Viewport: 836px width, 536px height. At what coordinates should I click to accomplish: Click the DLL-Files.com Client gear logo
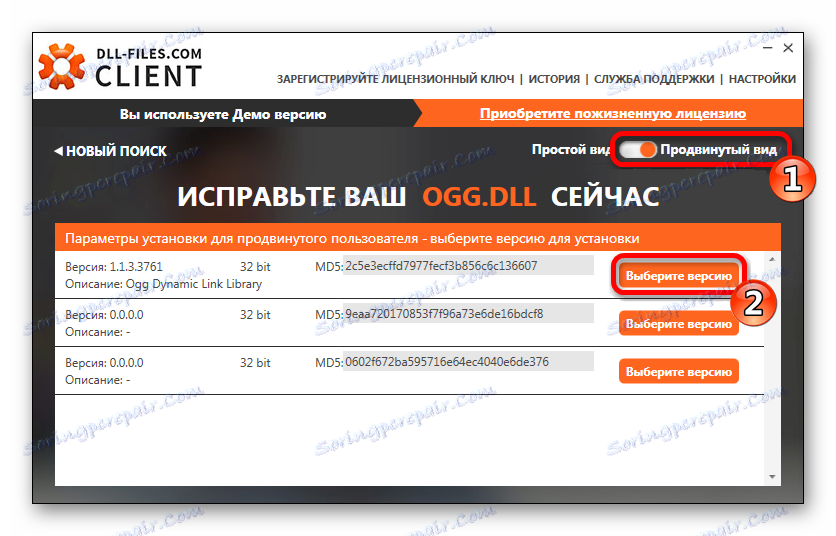[x=62, y=66]
